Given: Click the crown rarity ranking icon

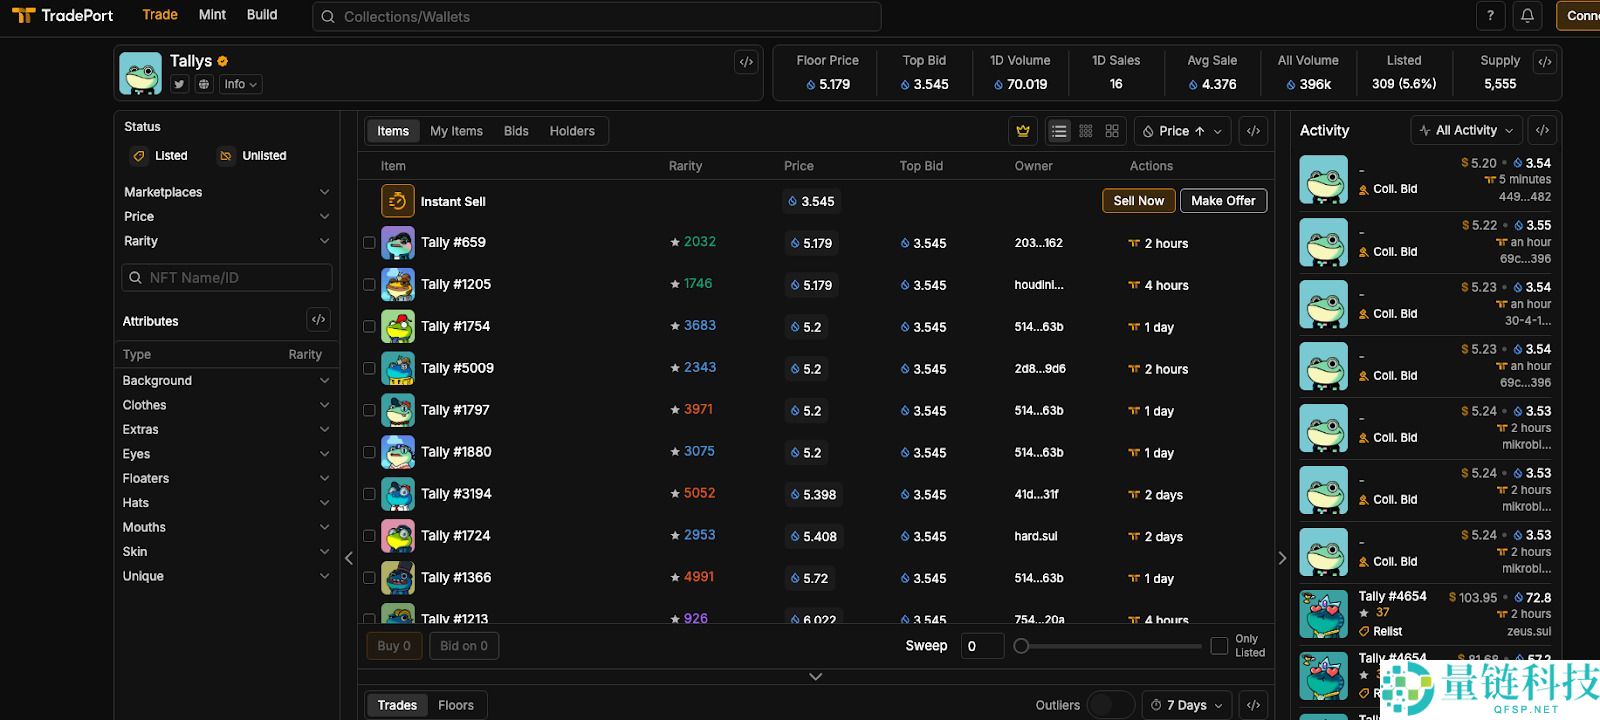Looking at the screenshot, I should [1023, 131].
